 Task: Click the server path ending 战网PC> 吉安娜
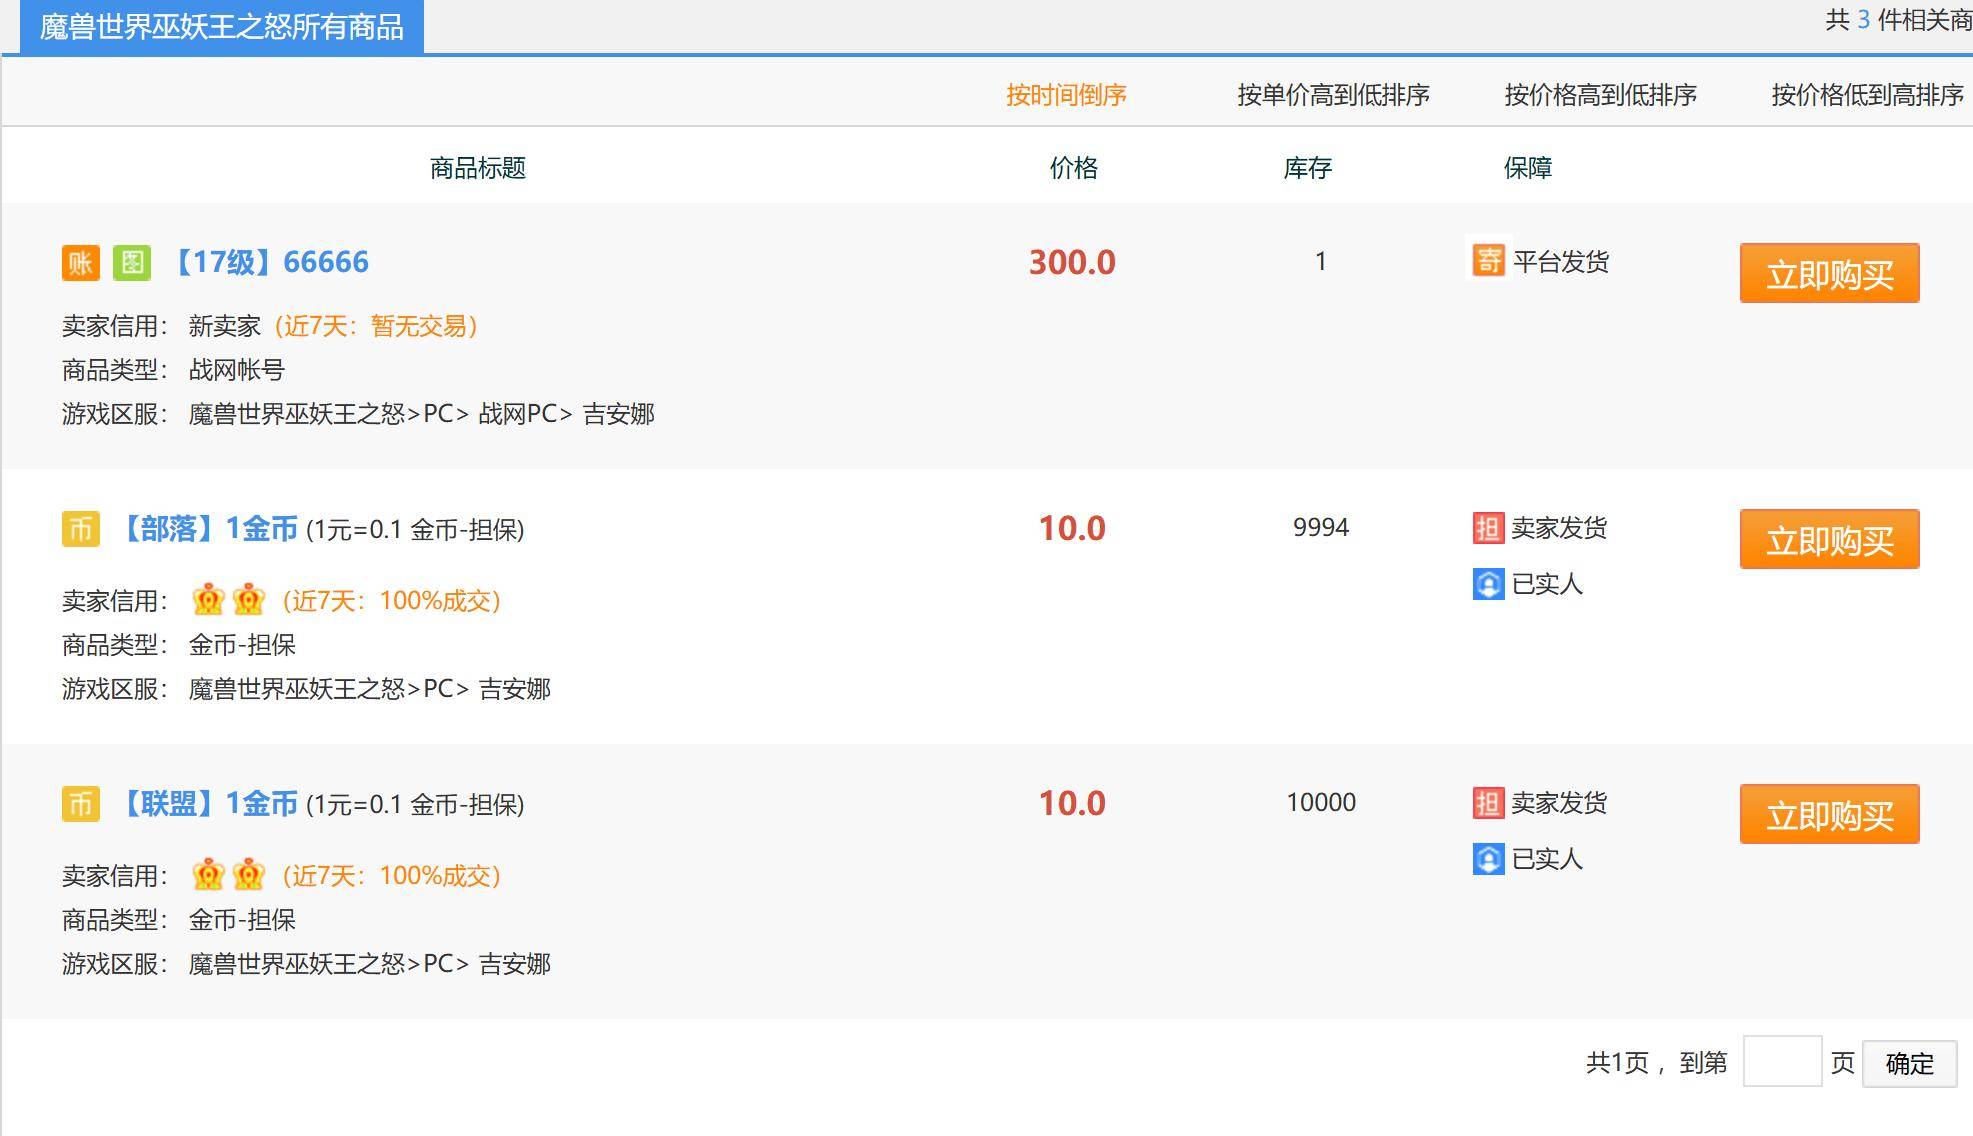pos(422,414)
